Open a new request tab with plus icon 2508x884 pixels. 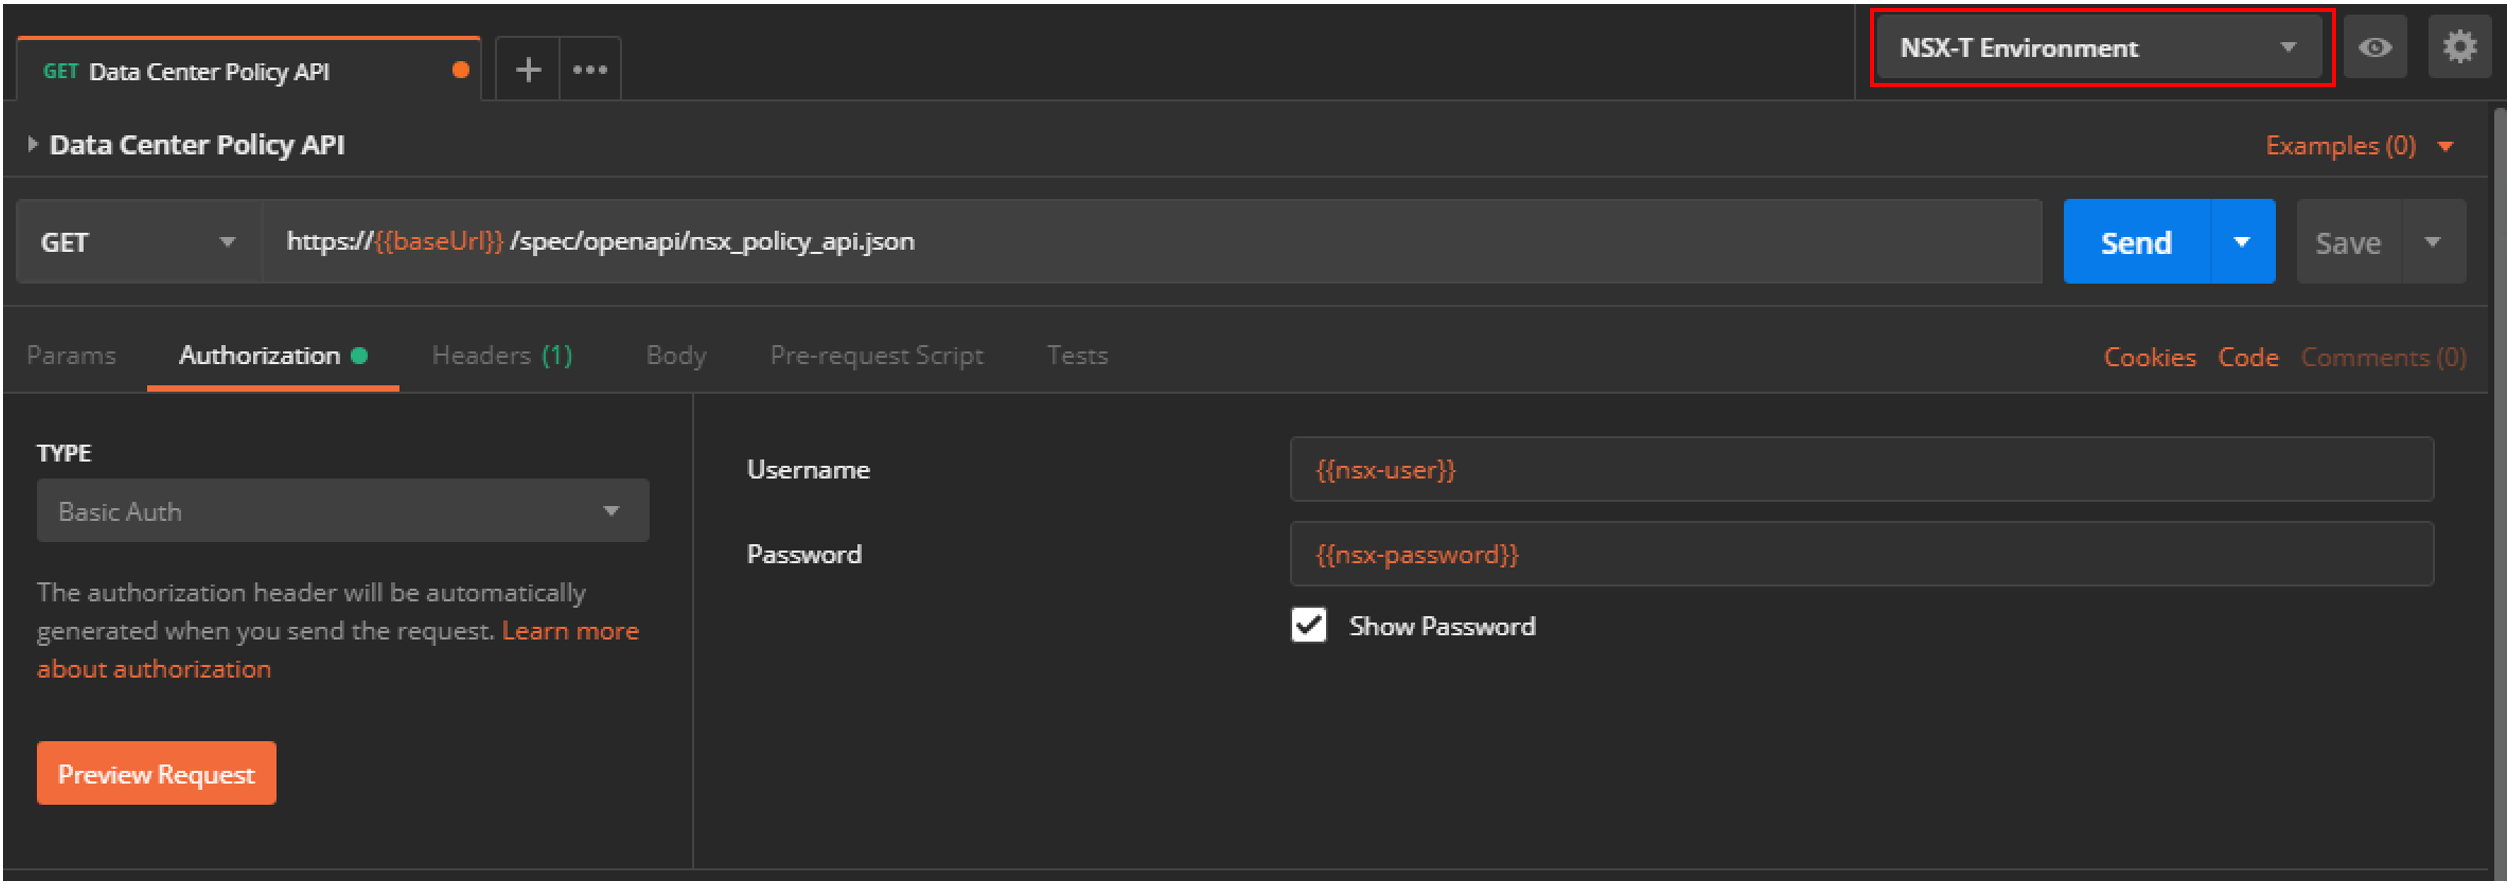[527, 69]
